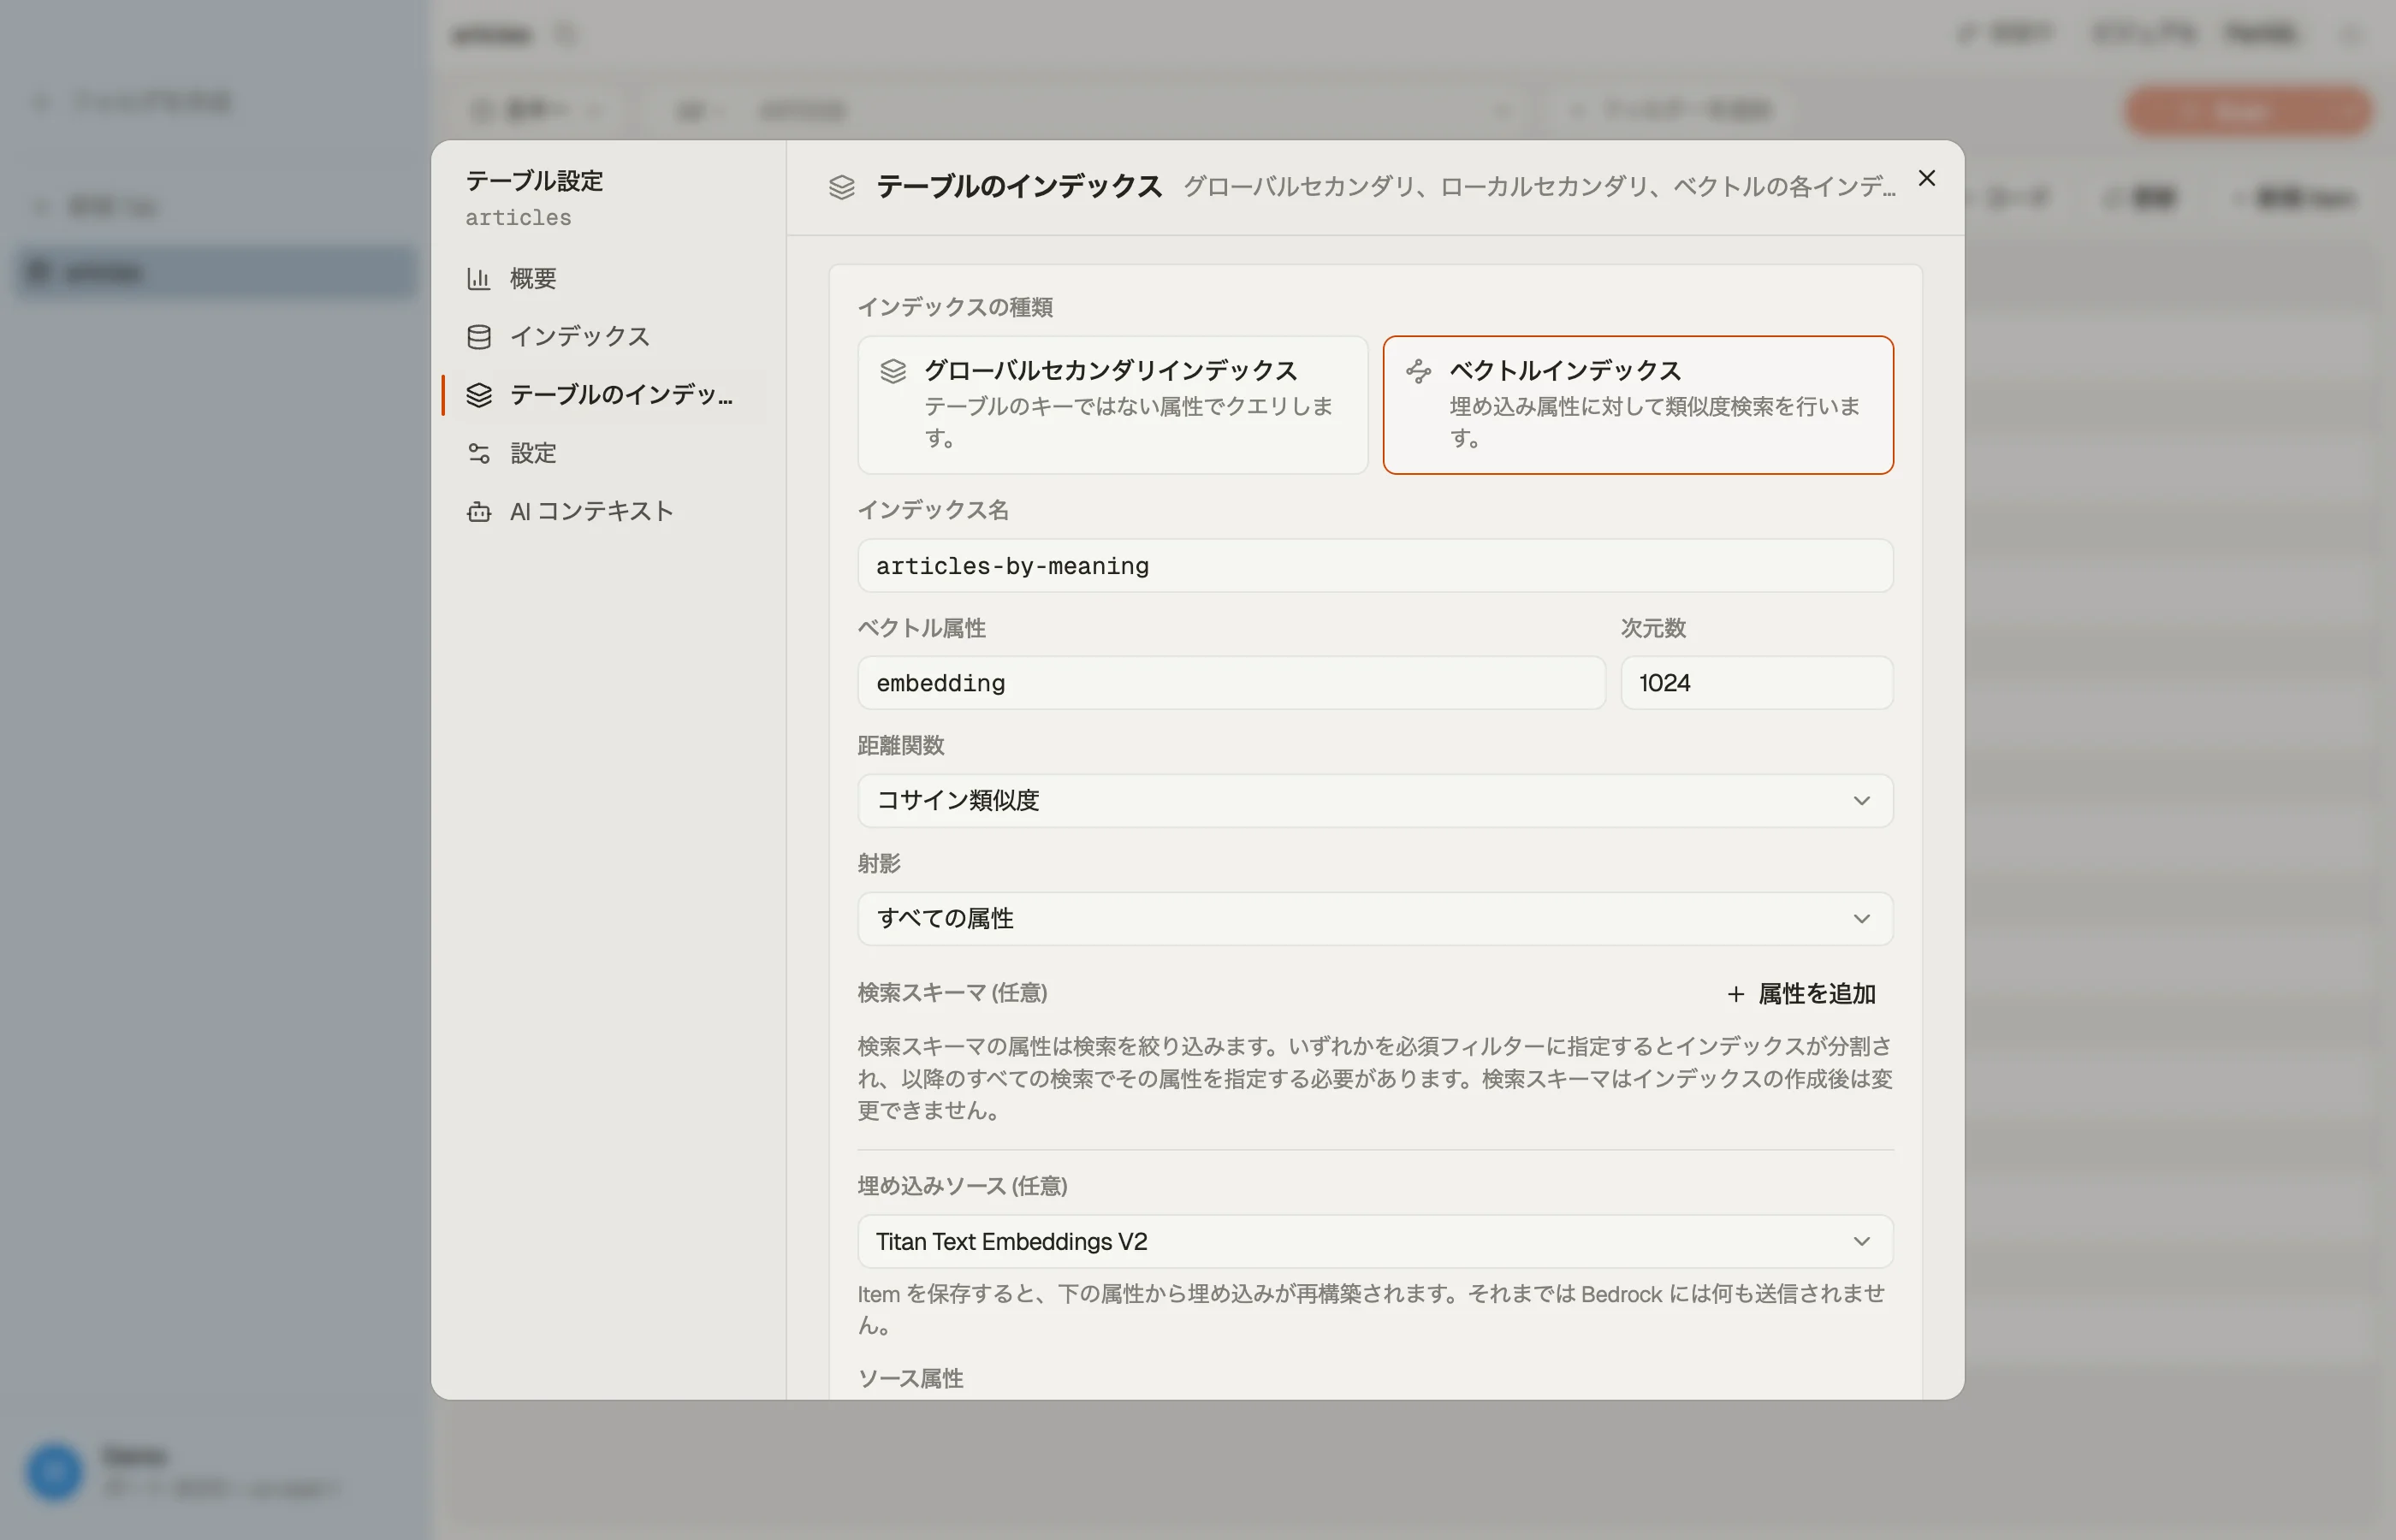Click the articles table name under テーブル設定
Screen dimensions: 2396x1540
[518, 218]
